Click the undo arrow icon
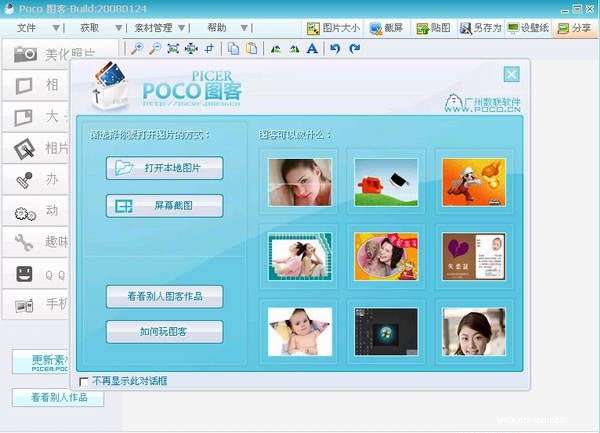The height and width of the screenshot is (433, 600). pos(335,49)
